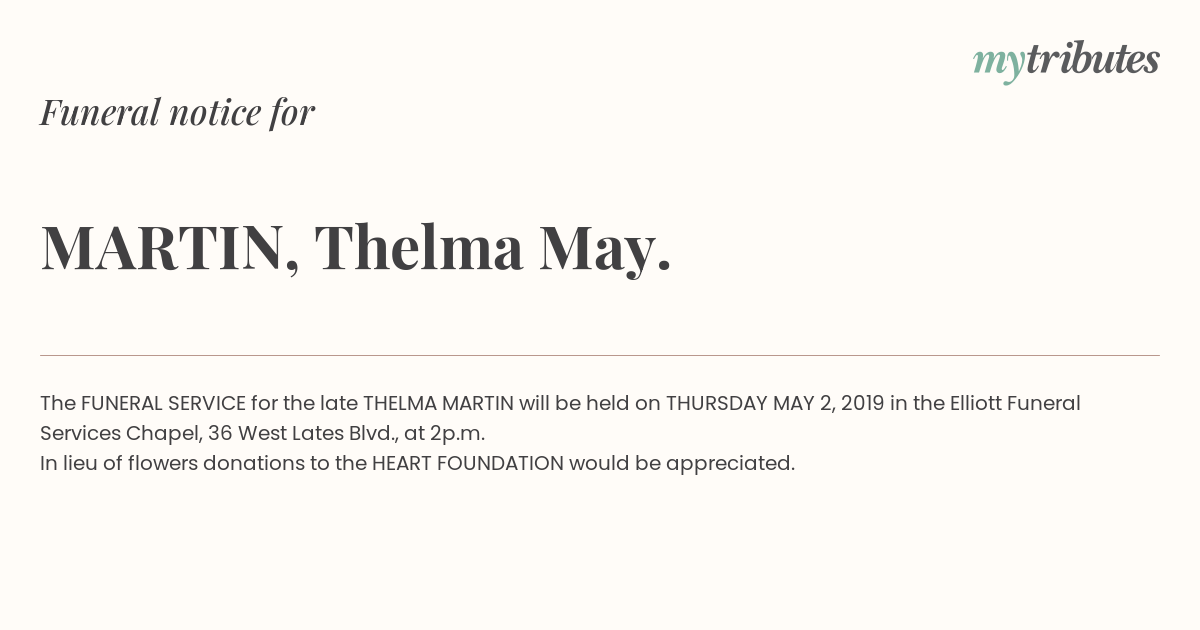Image resolution: width=1200 pixels, height=630 pixels.
Task: Click "THELMA MARTIN" in the notice paragraph
Action: click(438, 403)
